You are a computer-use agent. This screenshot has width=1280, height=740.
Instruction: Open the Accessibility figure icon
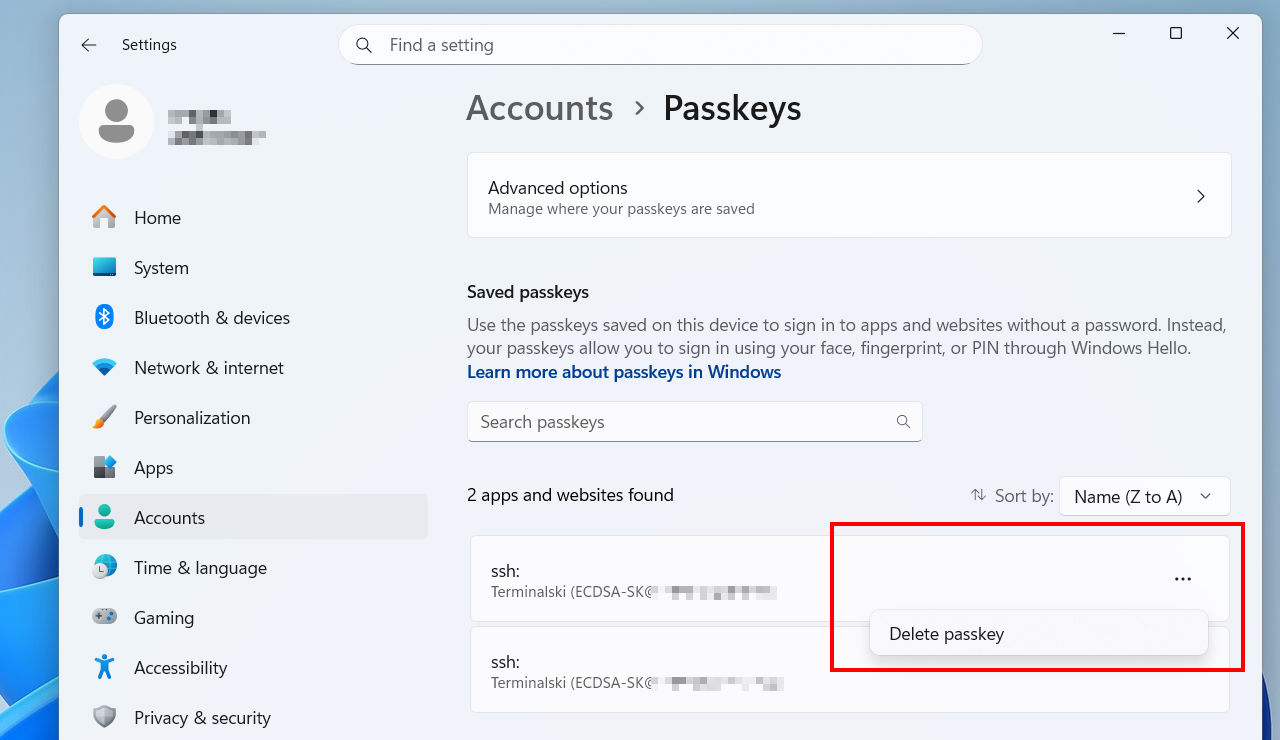point(105,668)
